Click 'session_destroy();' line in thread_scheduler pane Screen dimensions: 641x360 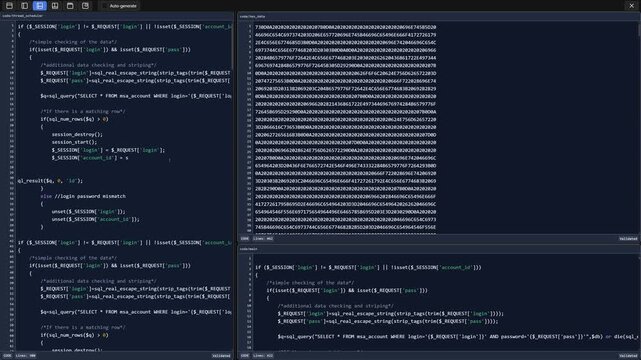pos(77,134)
